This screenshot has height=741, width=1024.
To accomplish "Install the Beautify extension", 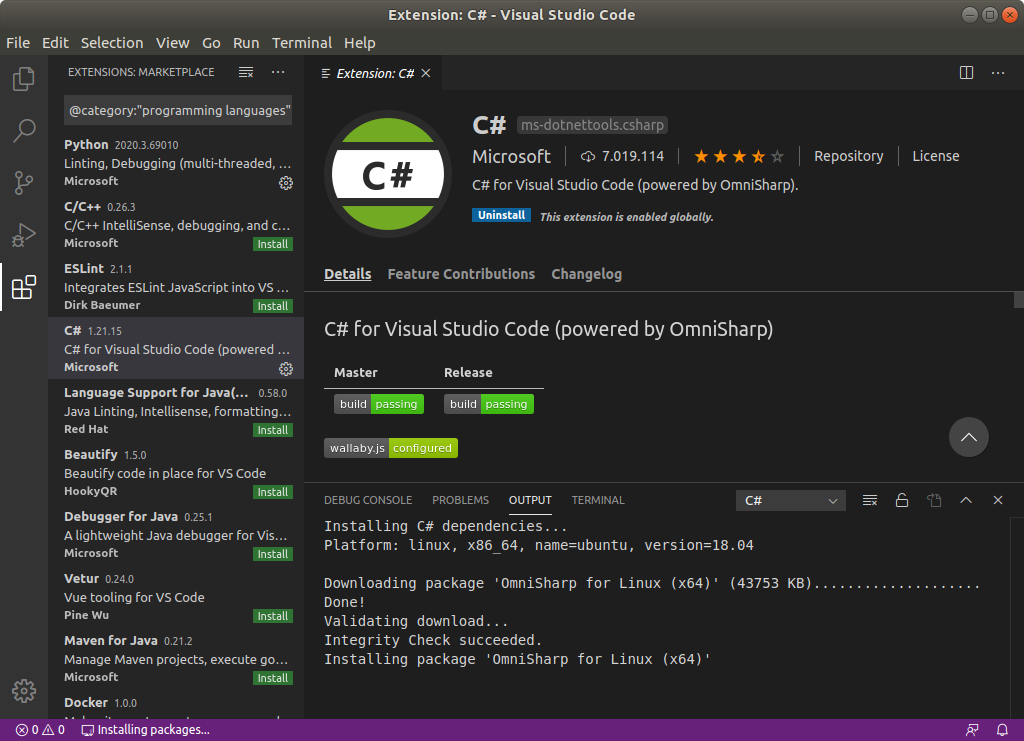I will point(273,492).
